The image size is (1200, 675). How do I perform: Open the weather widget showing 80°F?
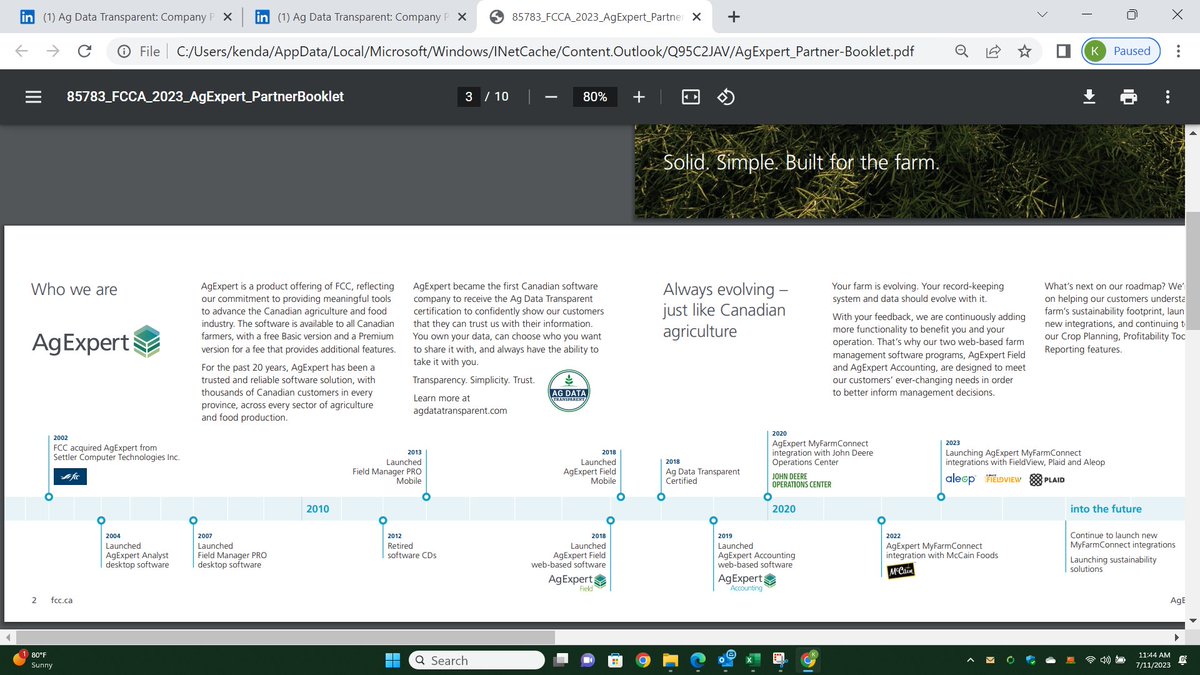click(32, 660)
